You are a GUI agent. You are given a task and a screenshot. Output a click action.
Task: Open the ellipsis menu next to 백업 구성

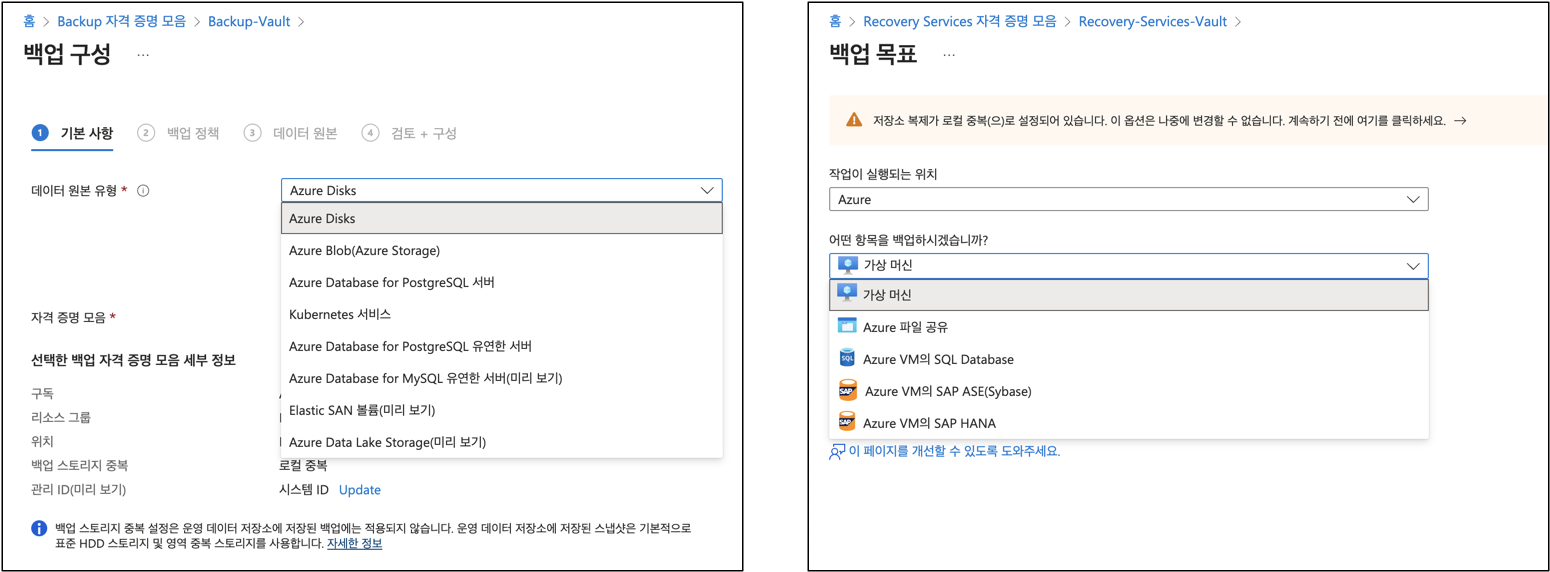click(143, 55)
